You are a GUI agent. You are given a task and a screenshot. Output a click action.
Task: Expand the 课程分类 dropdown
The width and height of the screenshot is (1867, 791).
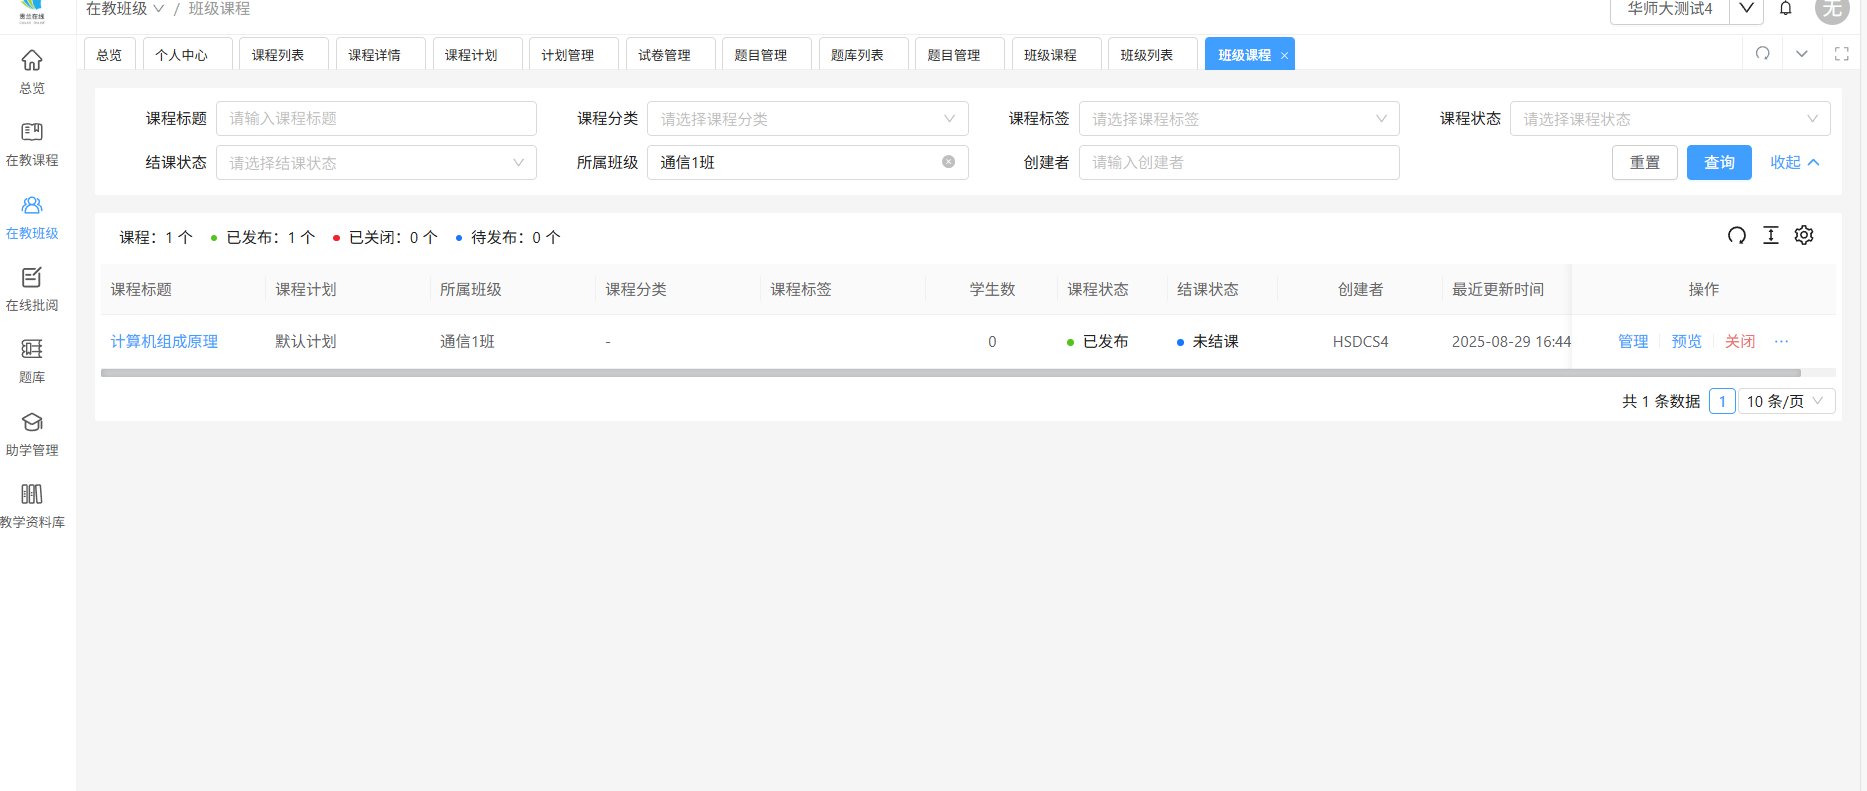click(x=807, y=119)
